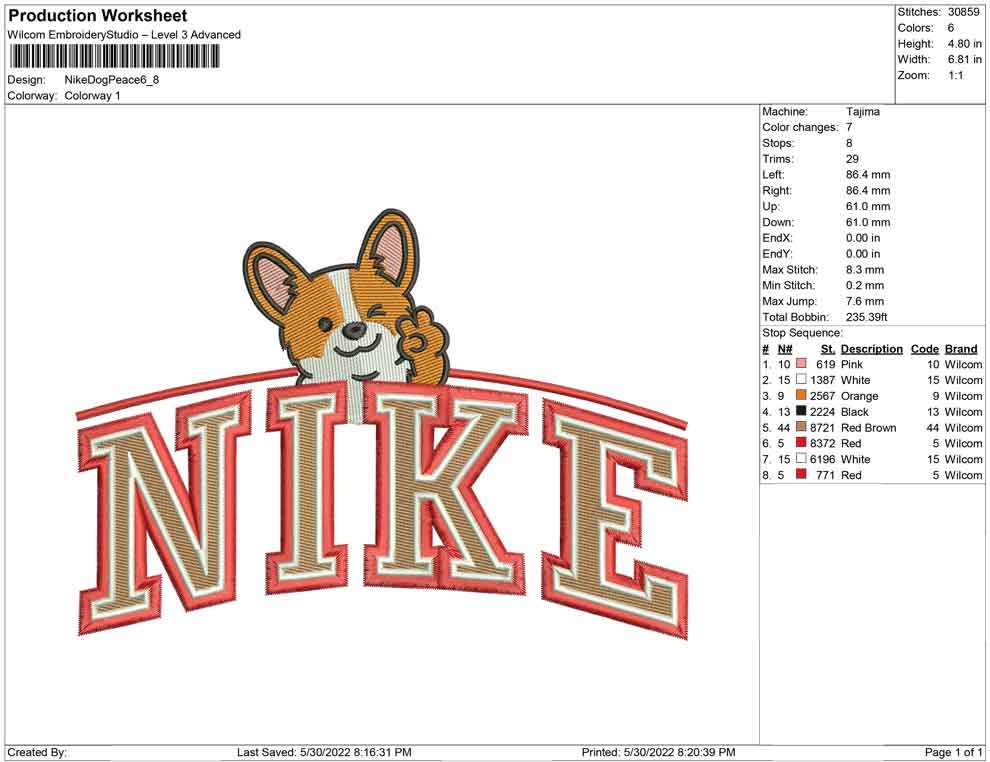This screenshot has height=762, width=990.
Task: Click the white swatch with 6196 stitches
Action: (801, 458)
